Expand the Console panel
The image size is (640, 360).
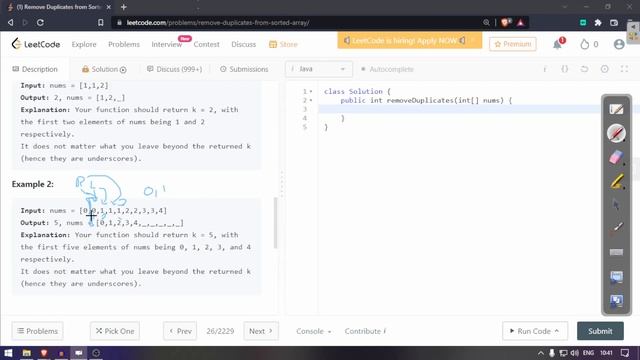(313, 331)
